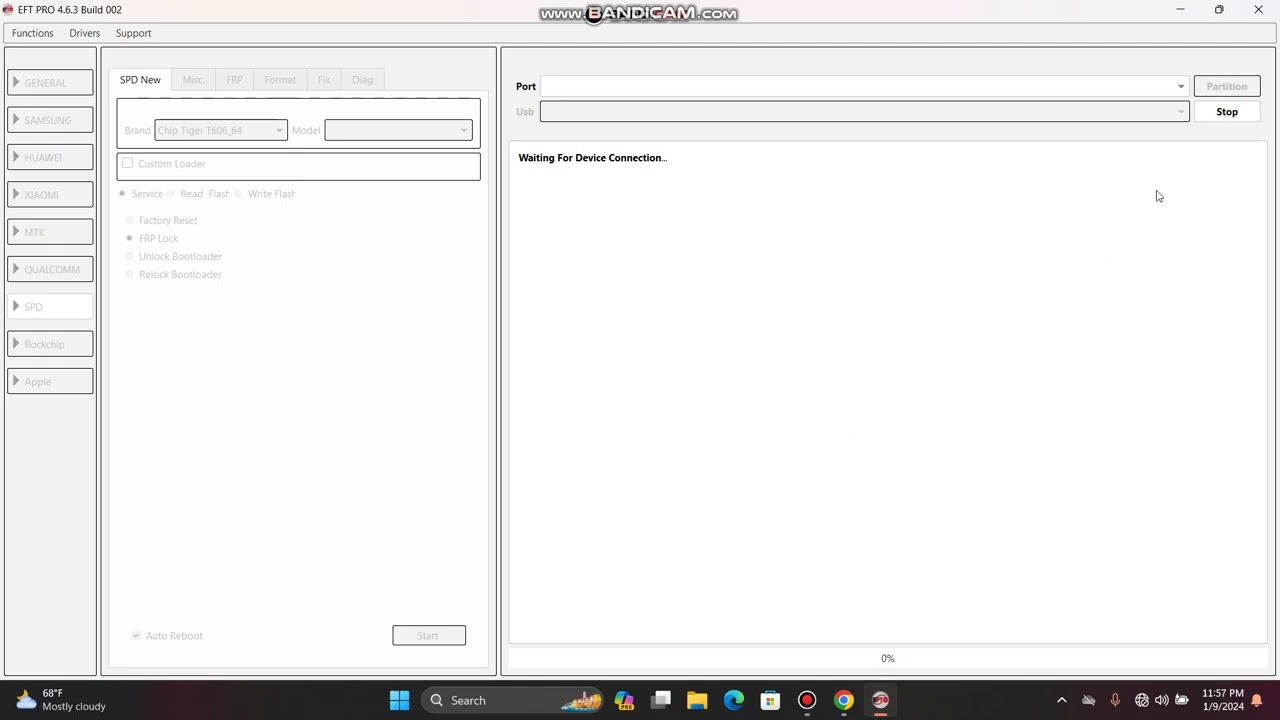Choose the FRP Lock option
The image size is (1280, 720).
pos(129,238)
